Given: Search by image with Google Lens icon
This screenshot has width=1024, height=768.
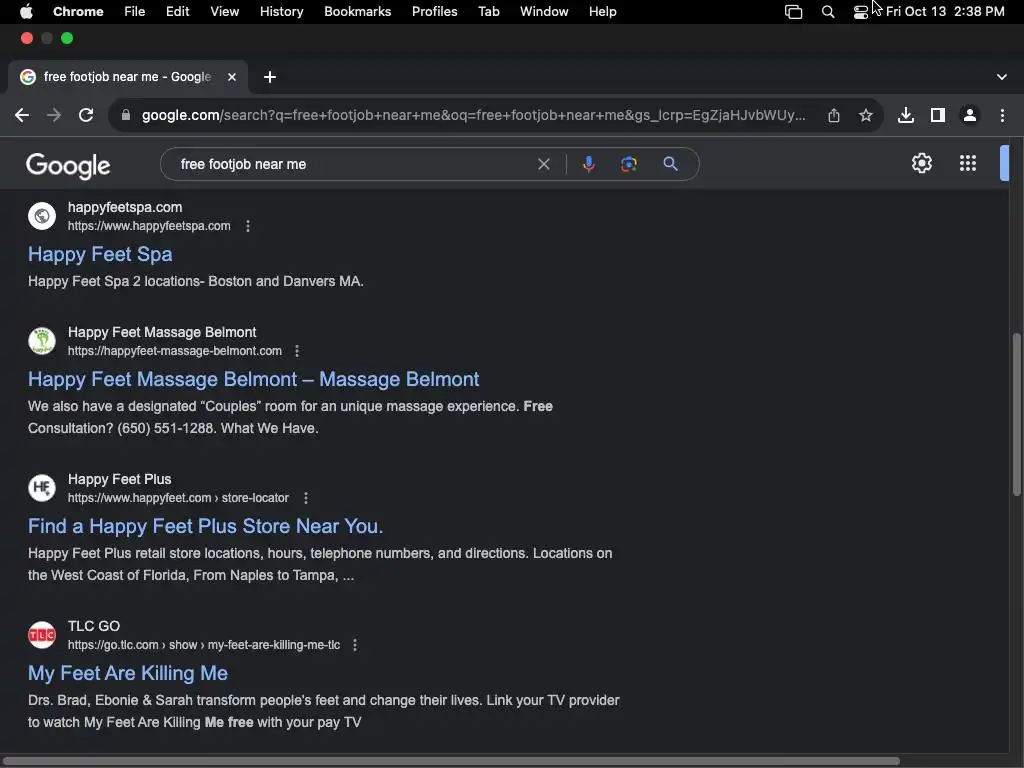Looking at the screenshot, I should click(628, 164).
